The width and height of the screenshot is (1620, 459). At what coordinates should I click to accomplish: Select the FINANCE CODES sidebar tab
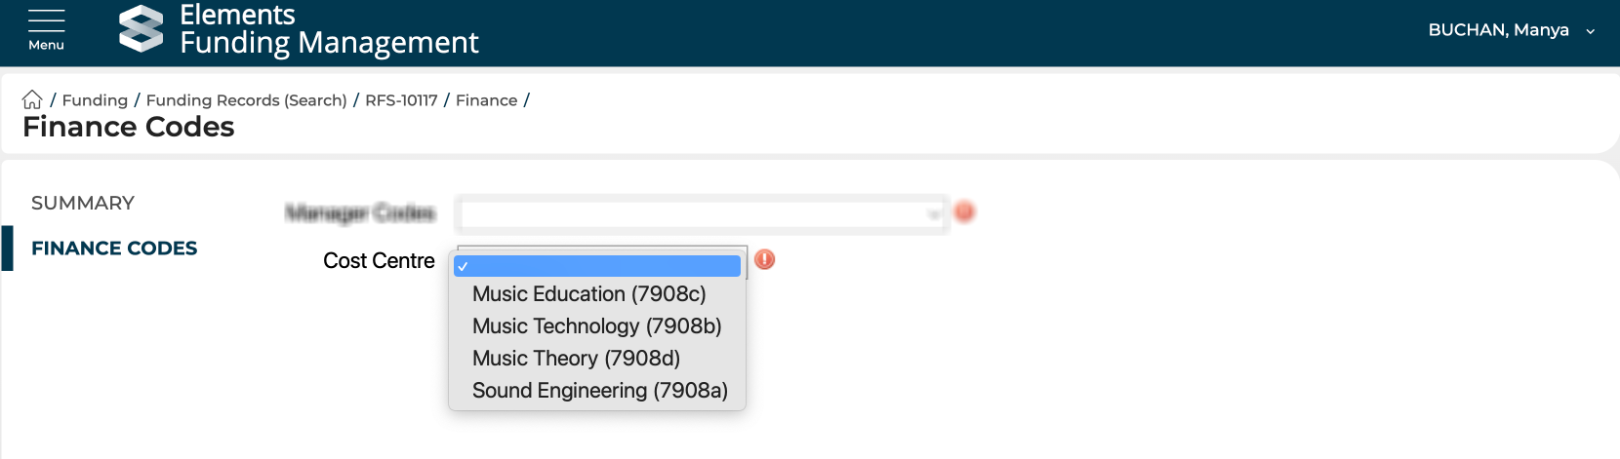[x=114, y=248]
